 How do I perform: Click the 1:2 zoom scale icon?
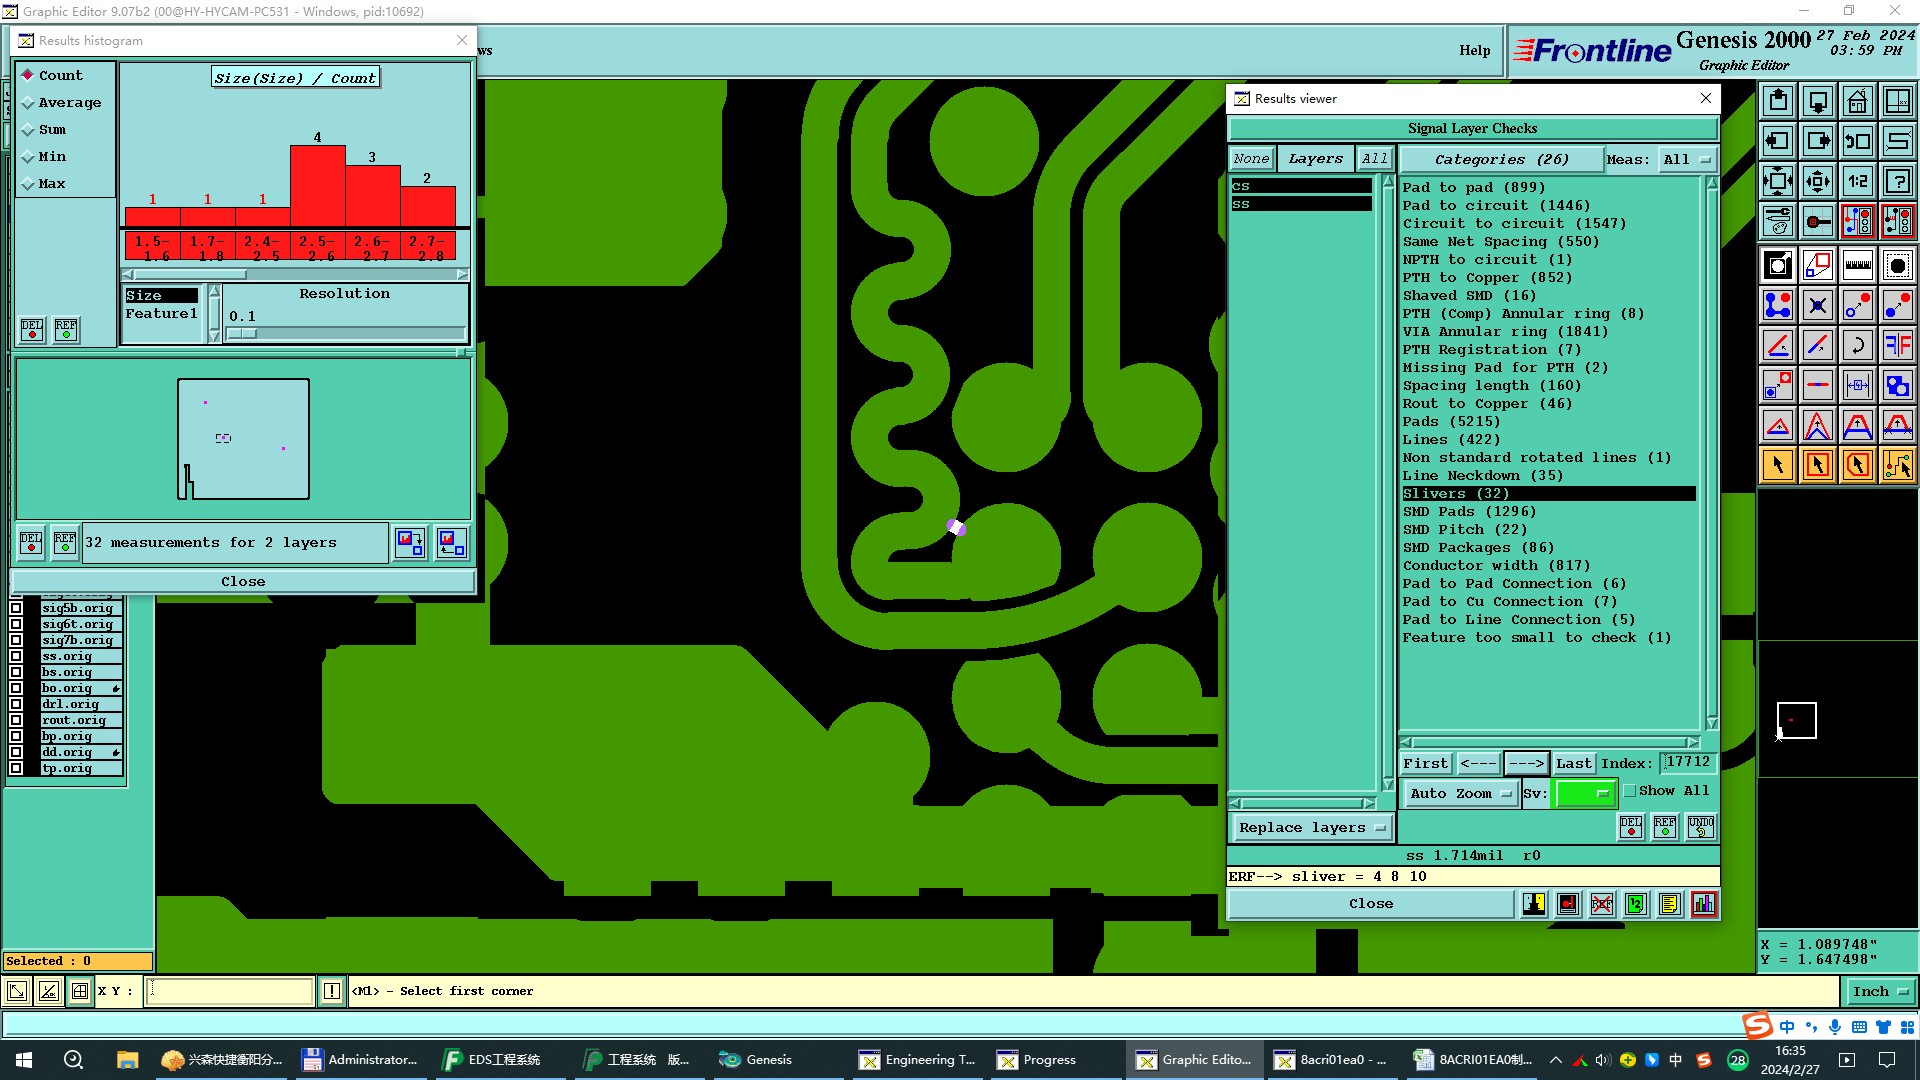pyautogui.click(x=1857, y=181)
